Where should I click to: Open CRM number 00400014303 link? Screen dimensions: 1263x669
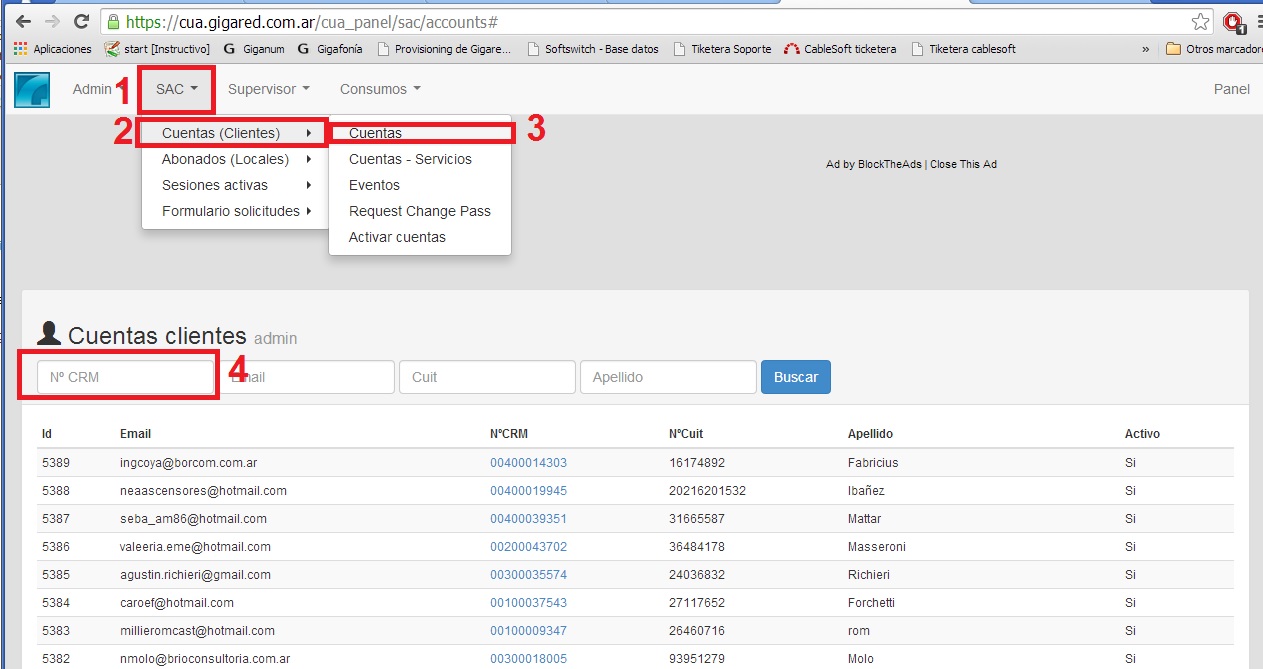[528, 463]
